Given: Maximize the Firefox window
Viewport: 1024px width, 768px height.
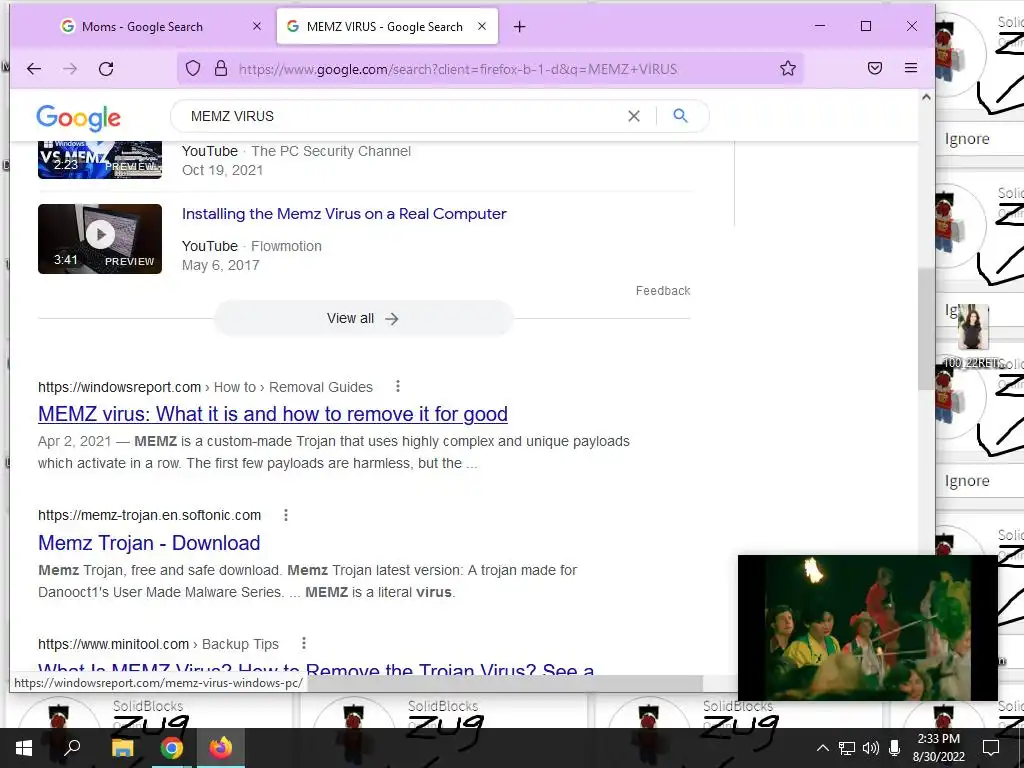Looking at the screenshot, I should [x=866, y=26].
